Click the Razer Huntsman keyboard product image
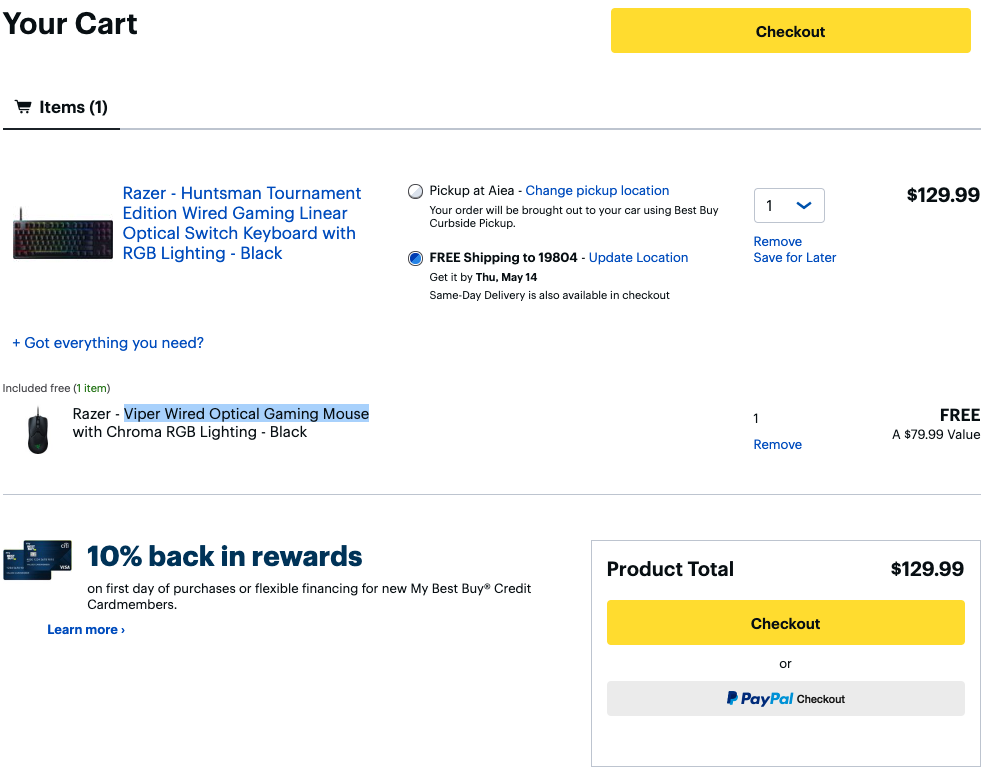This screenshot has width=988, height=771. tap(63, 238)
